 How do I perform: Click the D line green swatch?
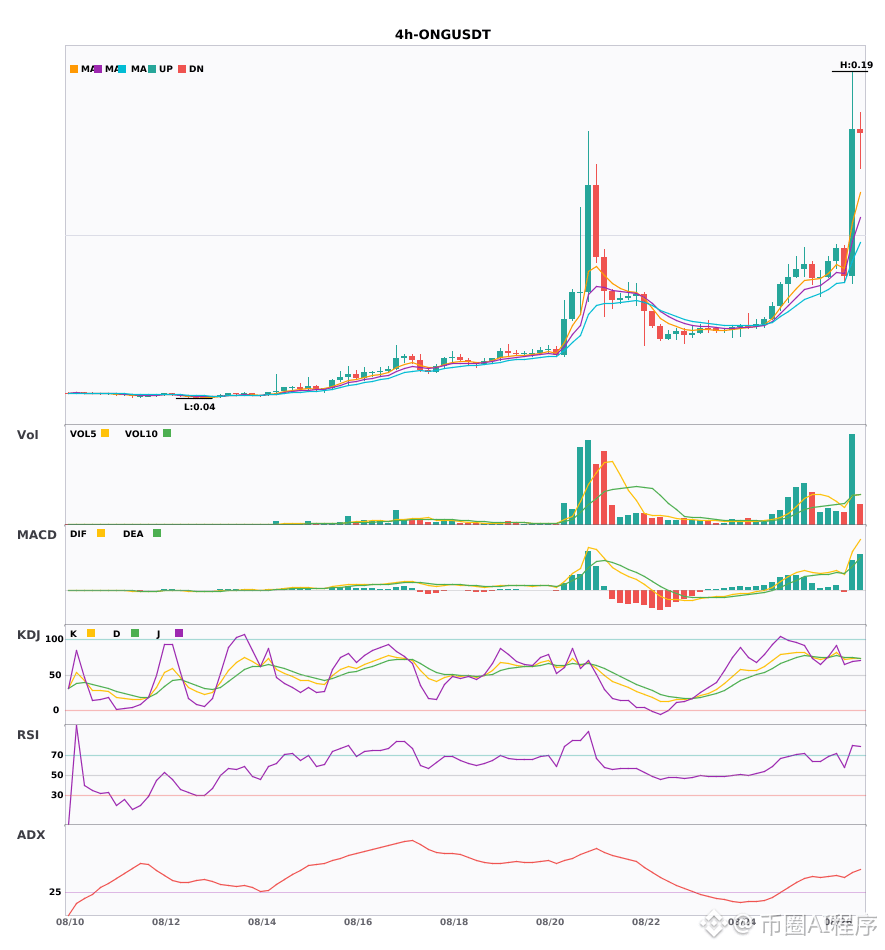point(135,633)
